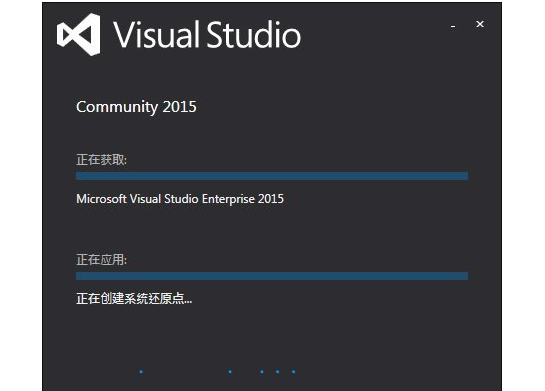The image size is (545, 391).
Task: Click the applying progress bar
Action: [x=272, y=276]
